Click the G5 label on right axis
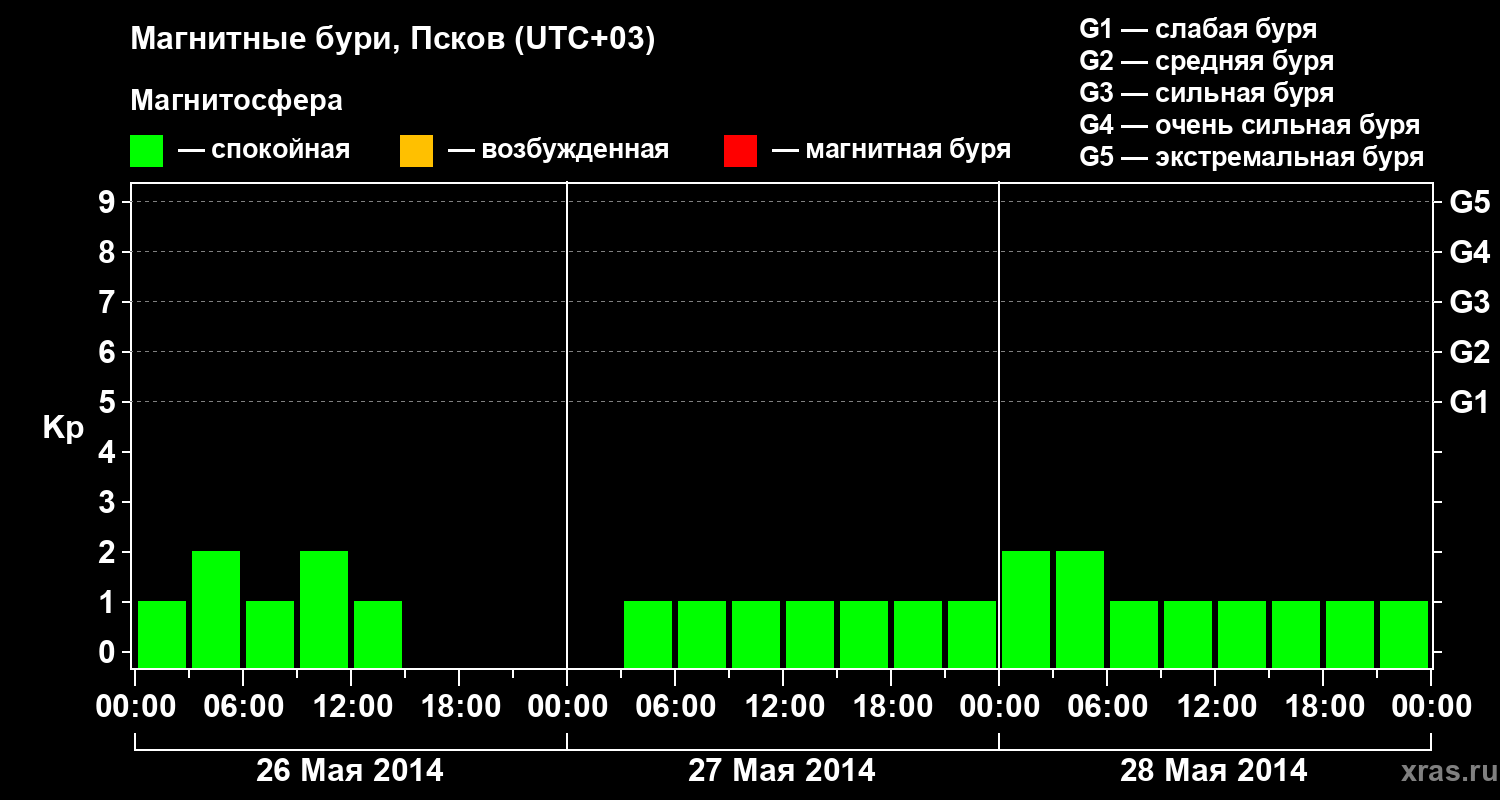The width and height of the screenshot is (1500, 800). pos(1470,202)
